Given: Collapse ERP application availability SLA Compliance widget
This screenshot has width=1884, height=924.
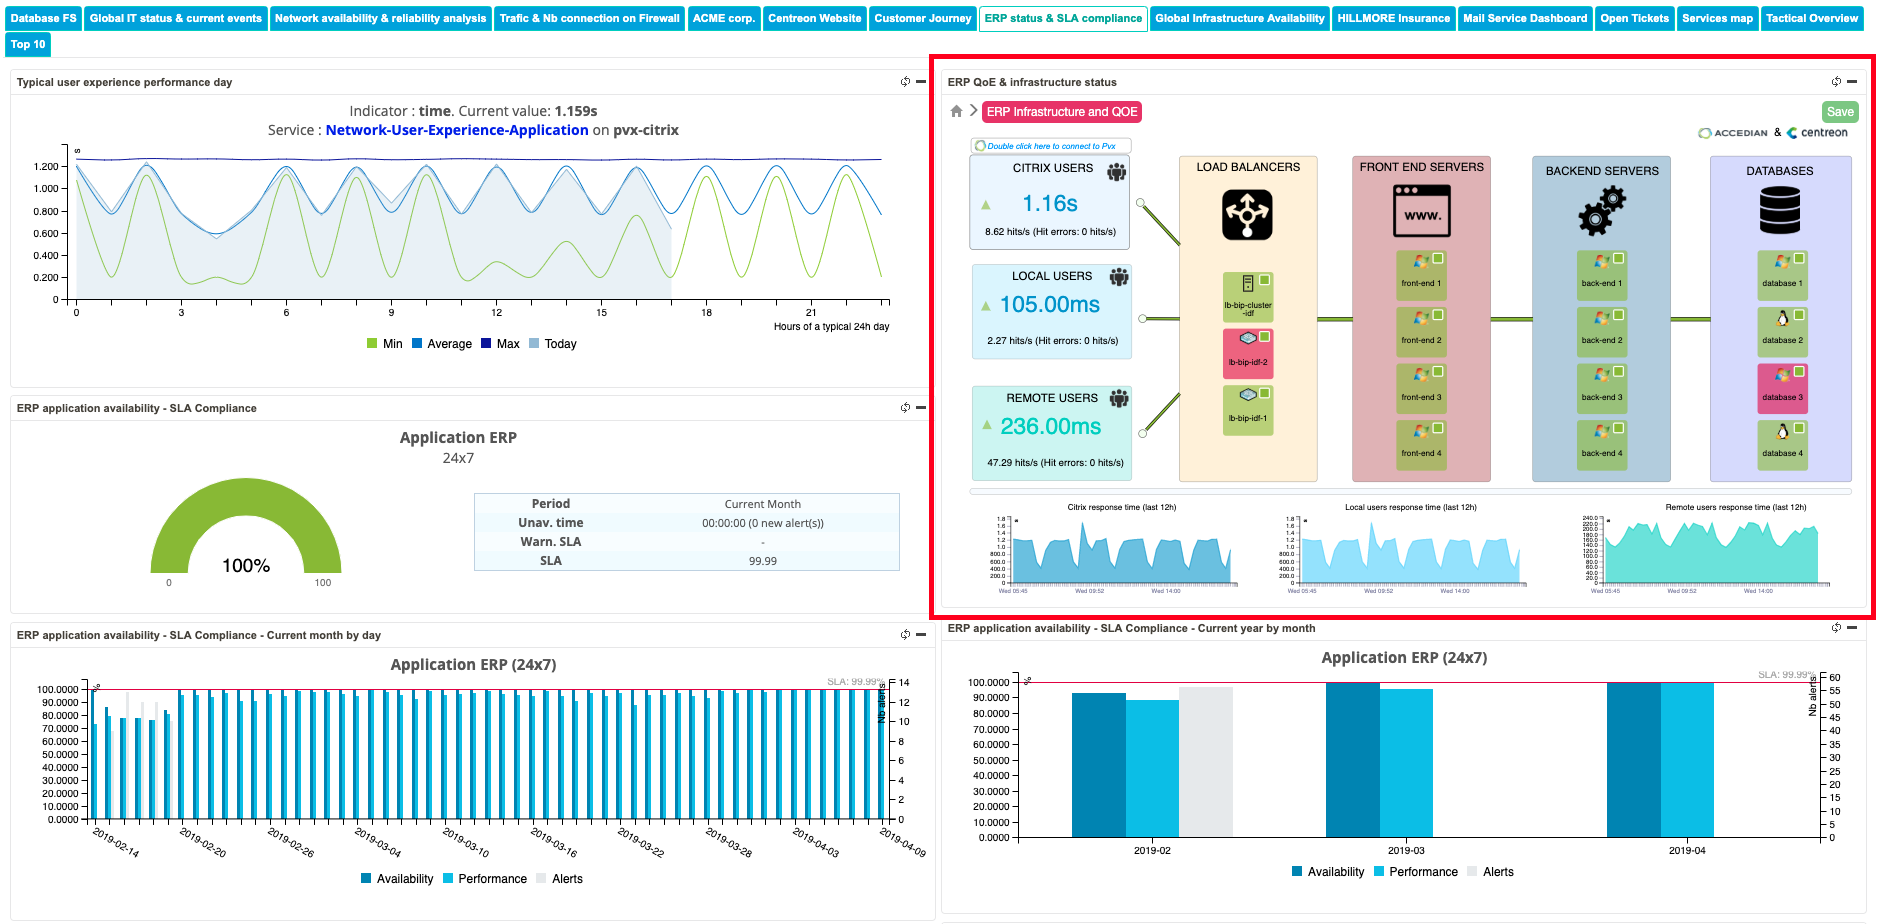Looking at the screenshot, I should pyautogui.click(x=921, y=408).
